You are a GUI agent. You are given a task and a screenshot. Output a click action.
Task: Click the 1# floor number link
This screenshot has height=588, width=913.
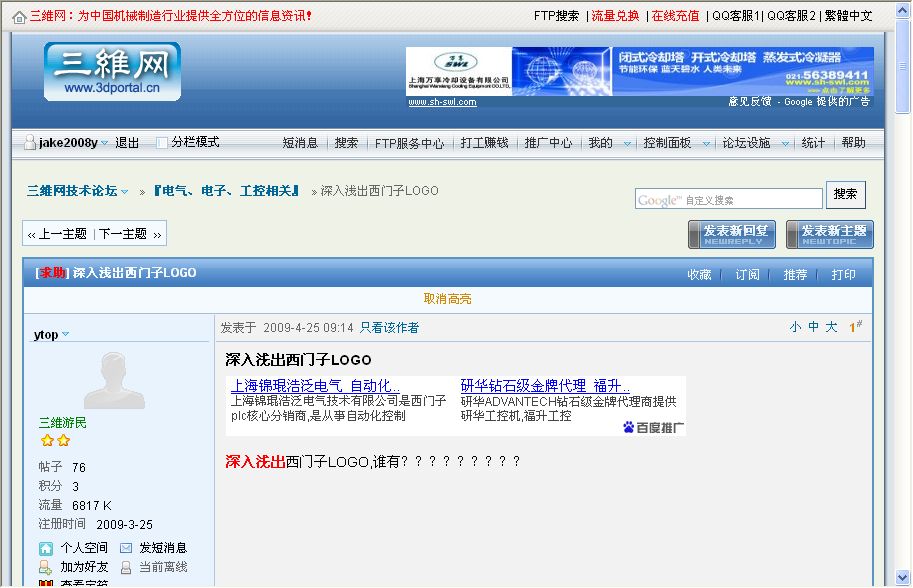coord(855,327)
